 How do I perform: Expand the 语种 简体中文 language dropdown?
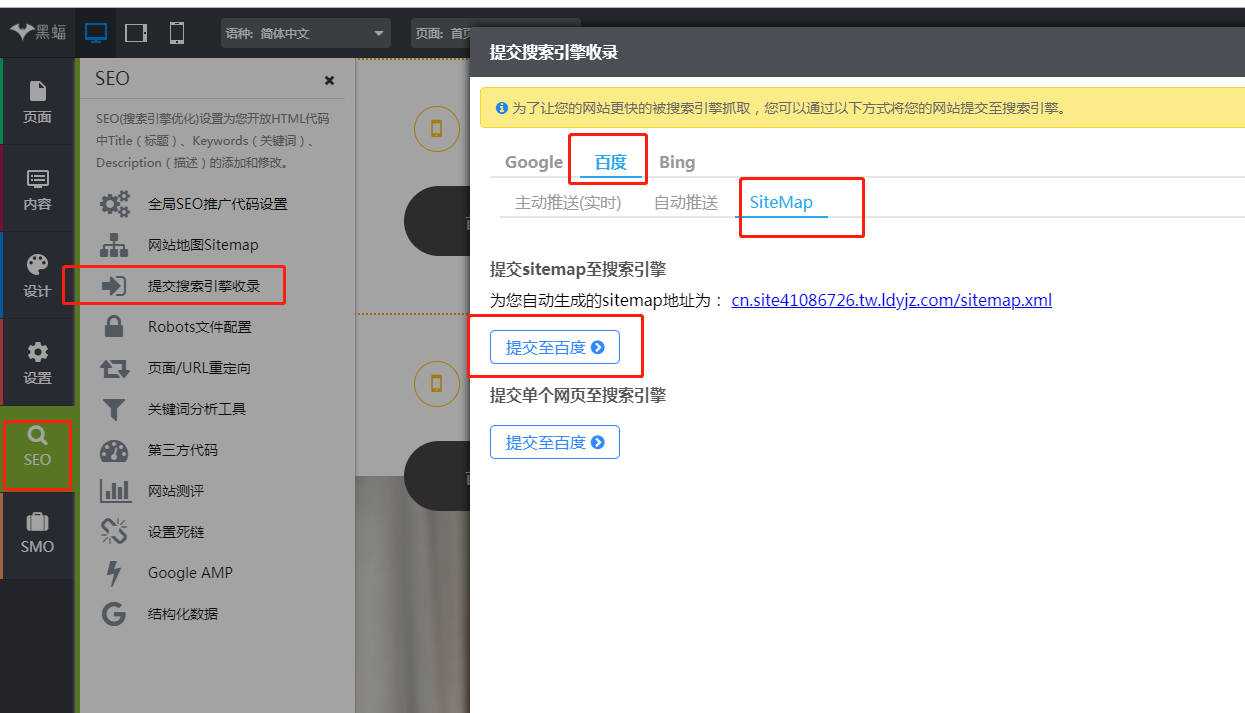pos(305,33)
